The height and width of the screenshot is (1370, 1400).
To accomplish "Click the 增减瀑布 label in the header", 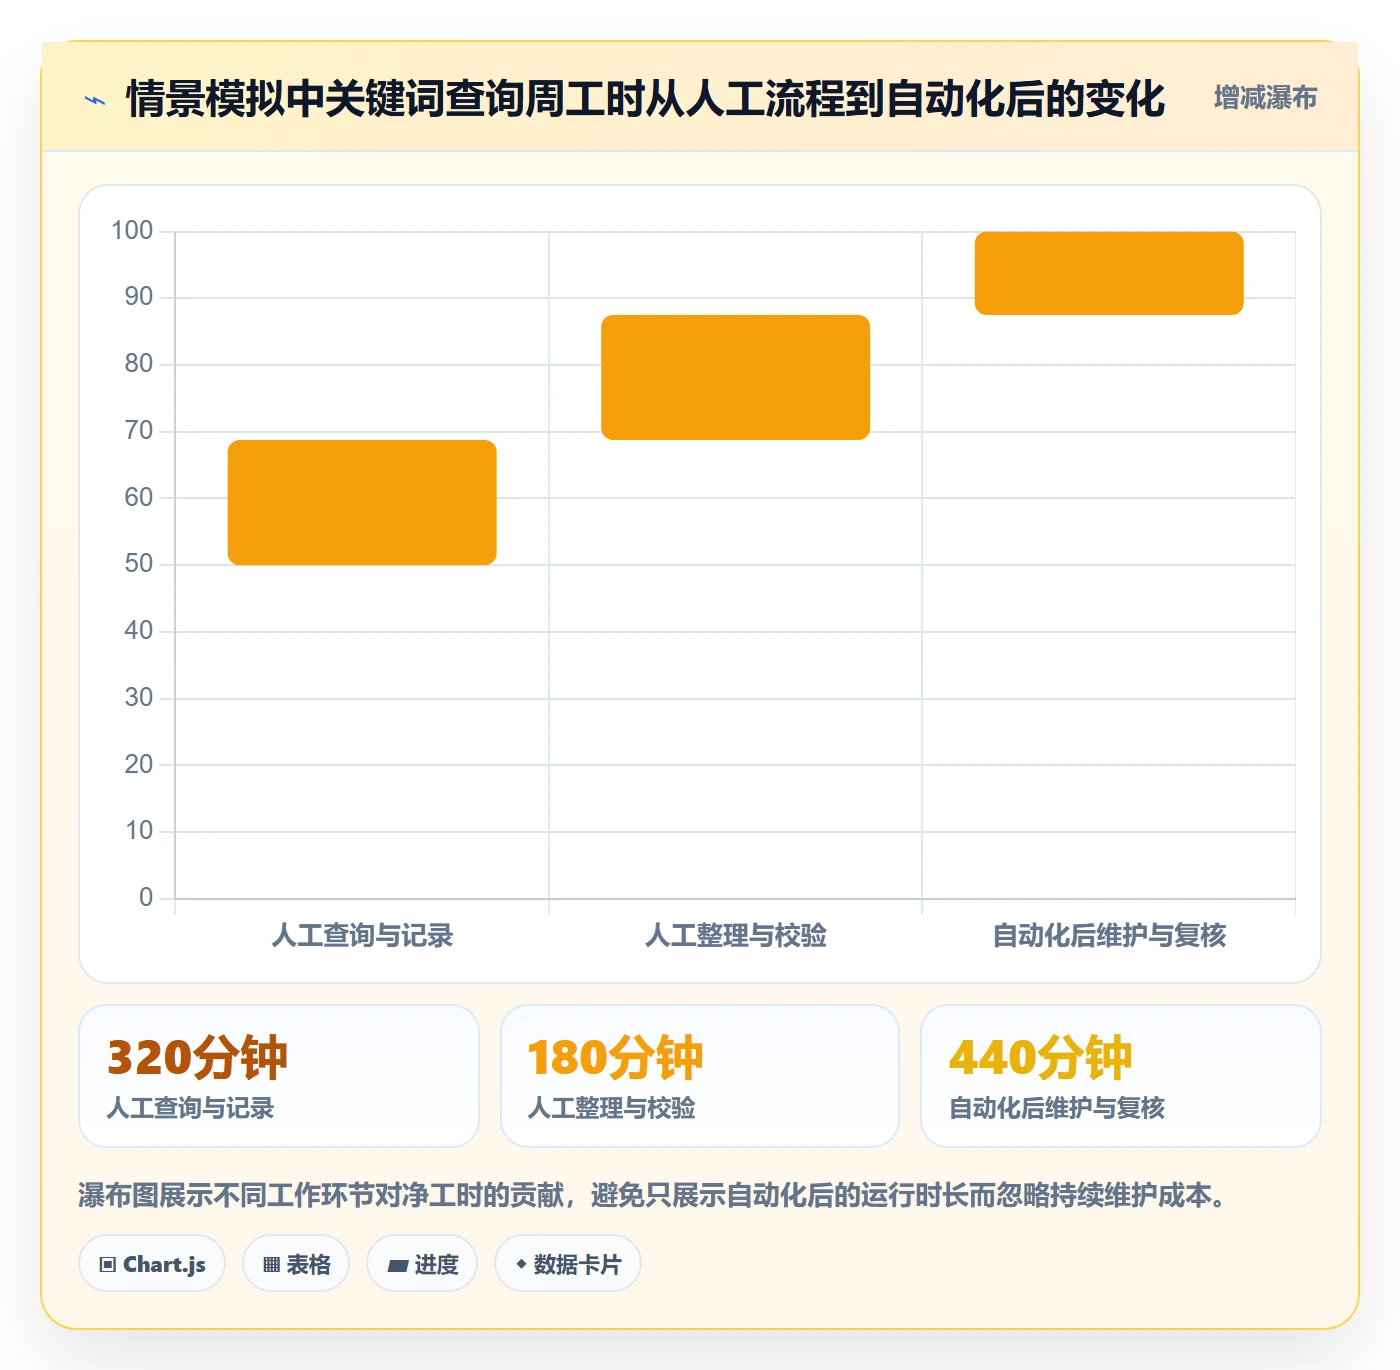I will [1265, 98].
